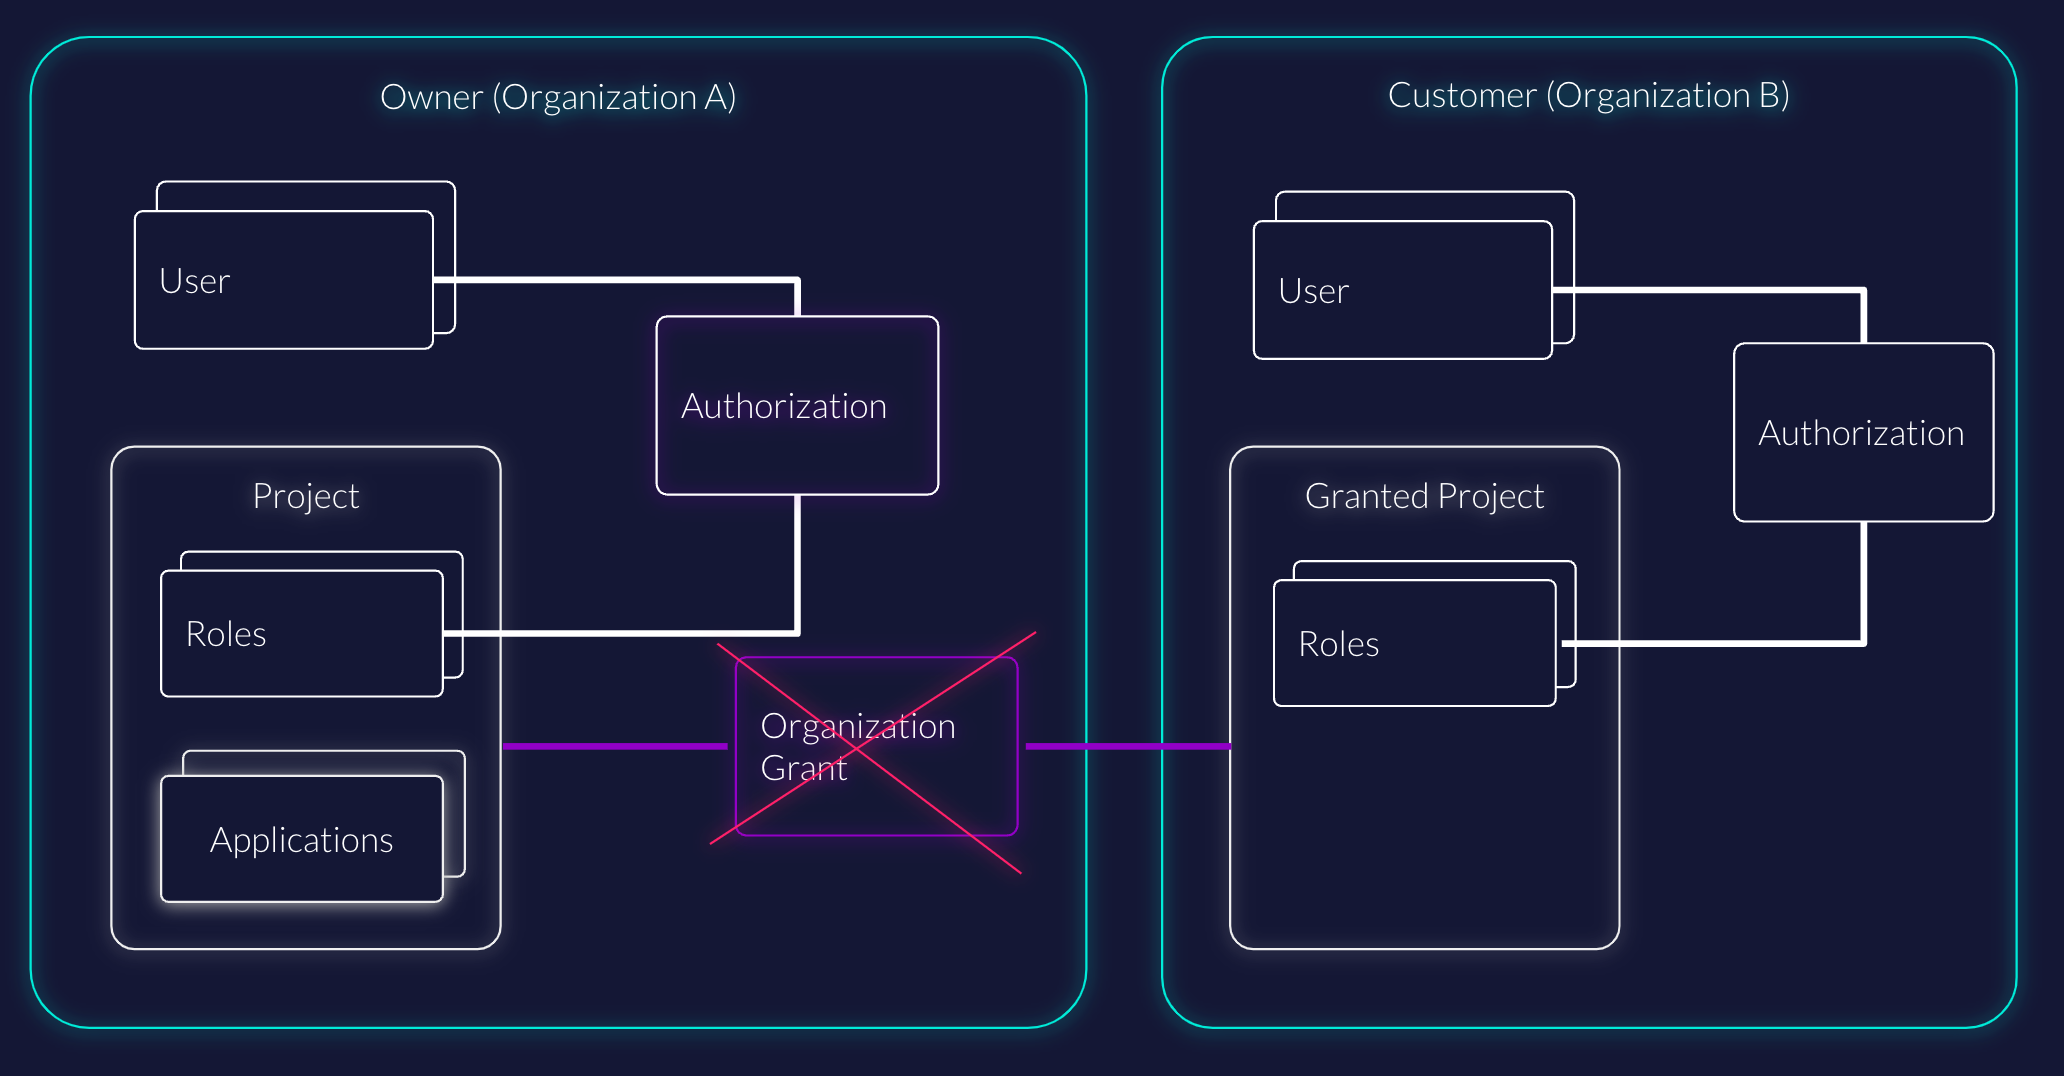This screenshot has height=1076, width=2064.
Task: Select the Granted Project heading
Action: tap(1424, 496)
